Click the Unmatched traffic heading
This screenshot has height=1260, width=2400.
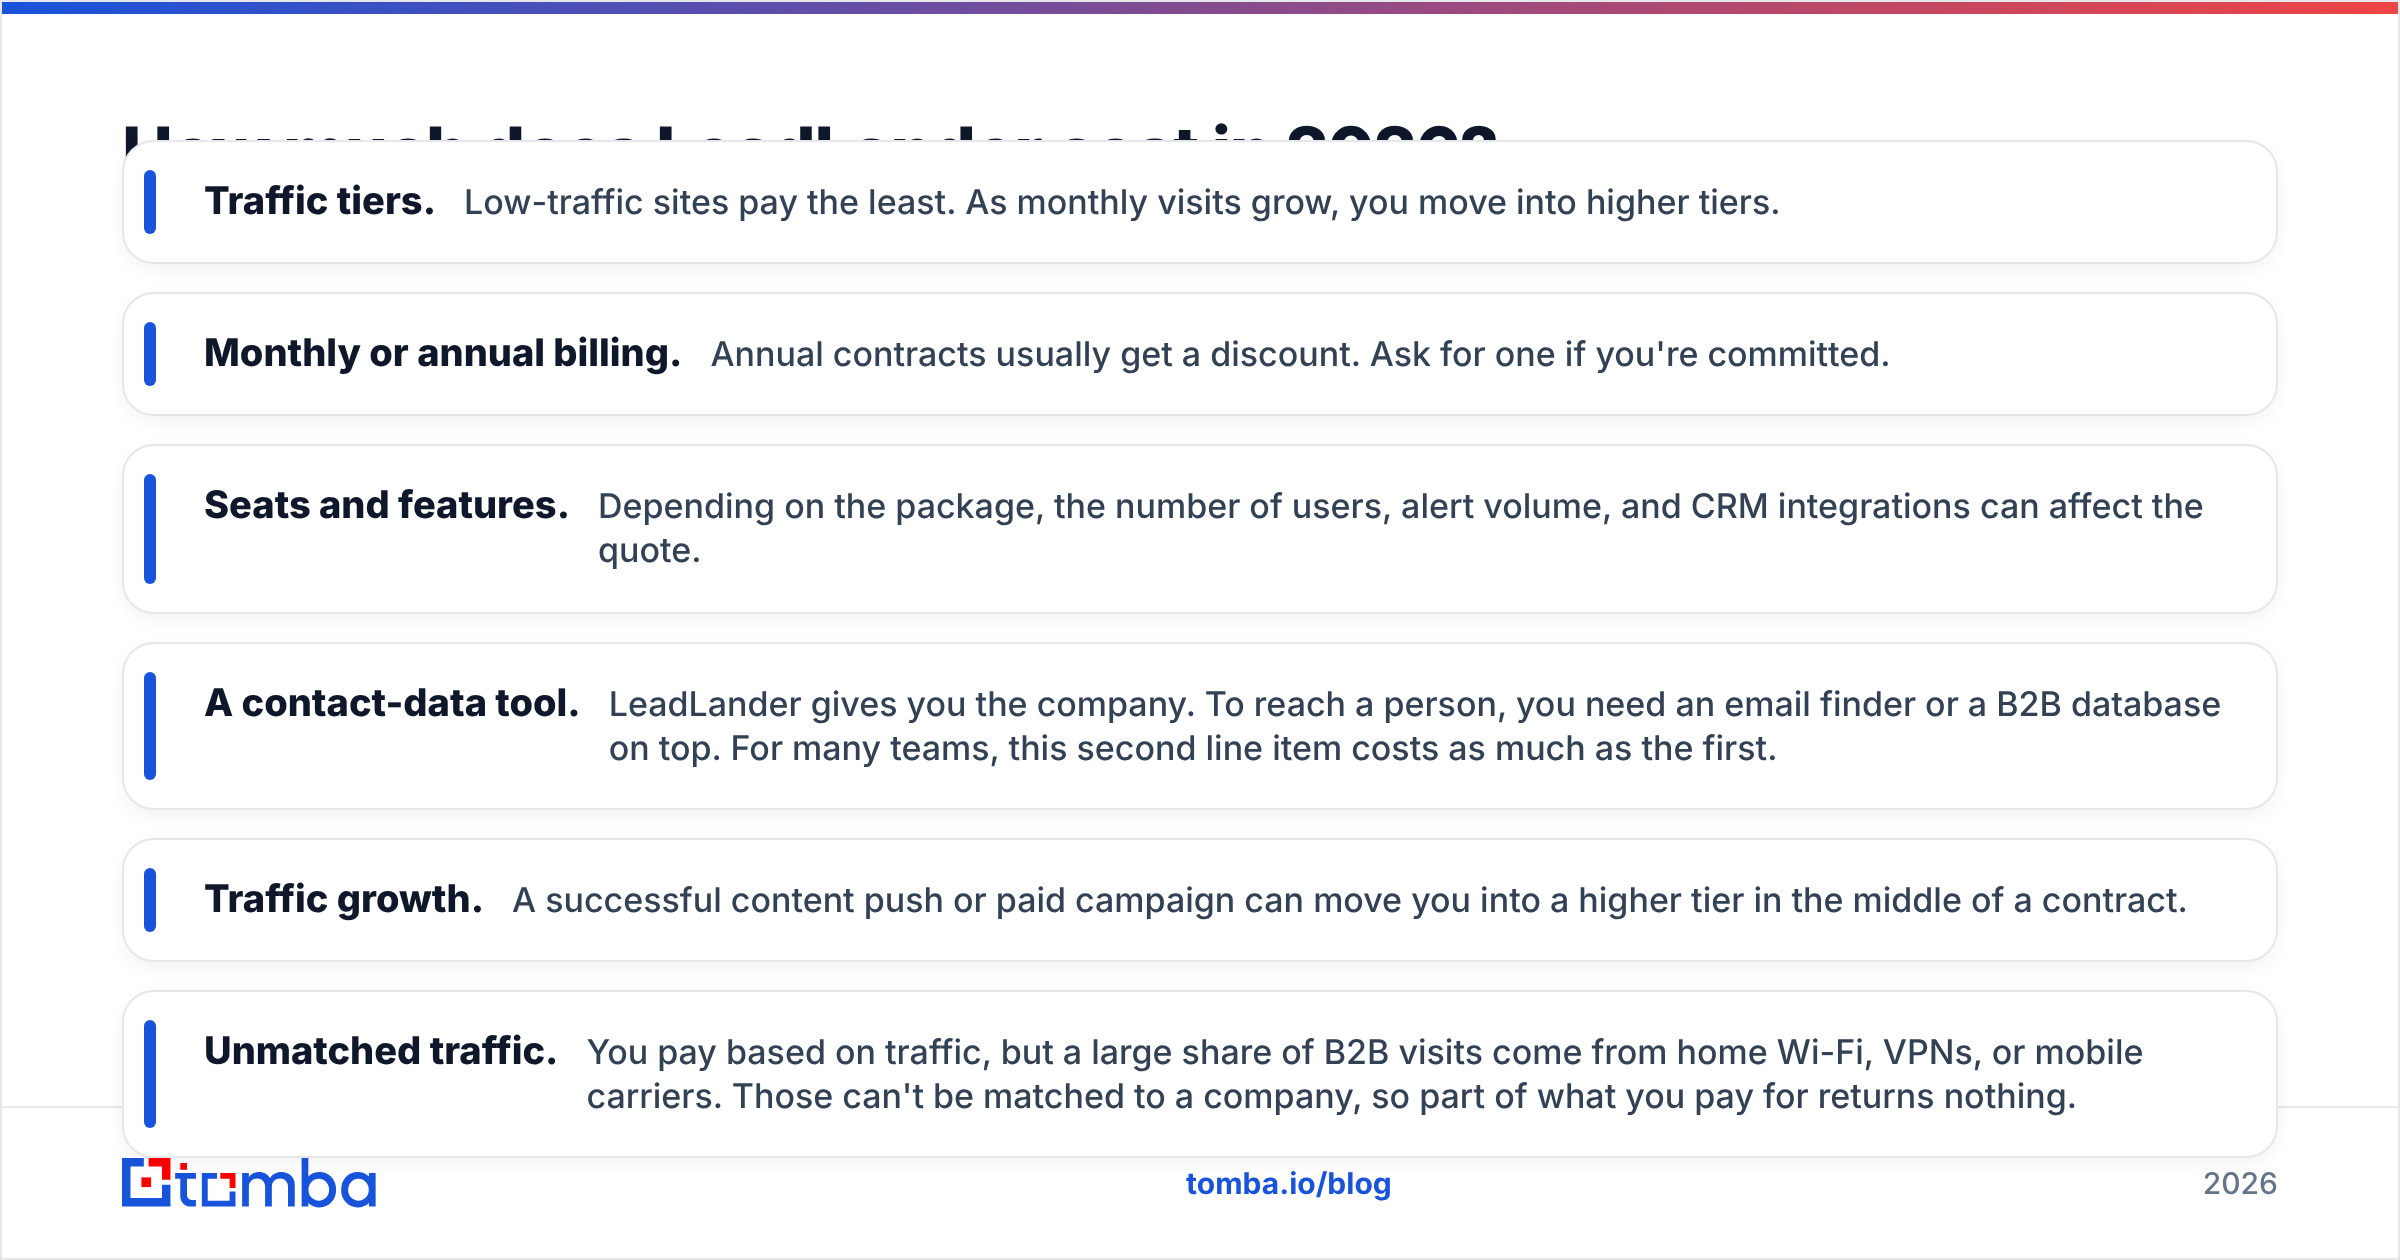(x=380, y=1051)
